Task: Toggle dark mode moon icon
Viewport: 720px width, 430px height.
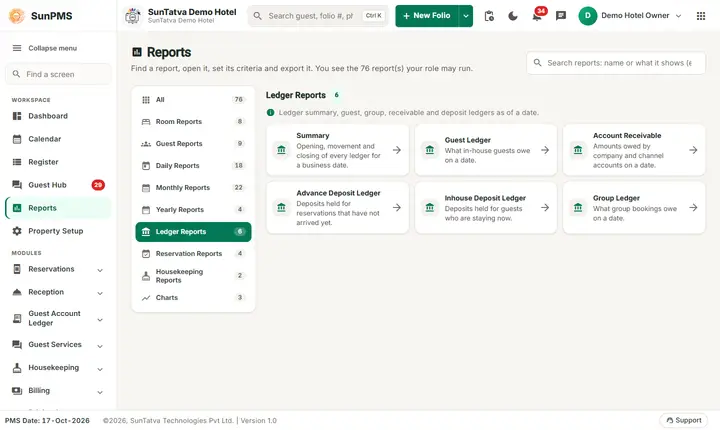Action: coord(513,16)
